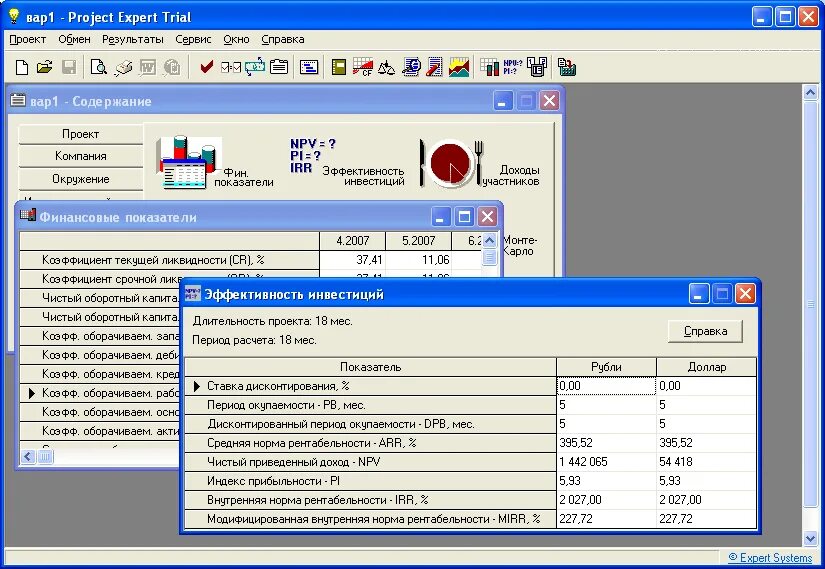
Task: Select CR value 37,41 for 4.2007
Action: coord(353,259)
